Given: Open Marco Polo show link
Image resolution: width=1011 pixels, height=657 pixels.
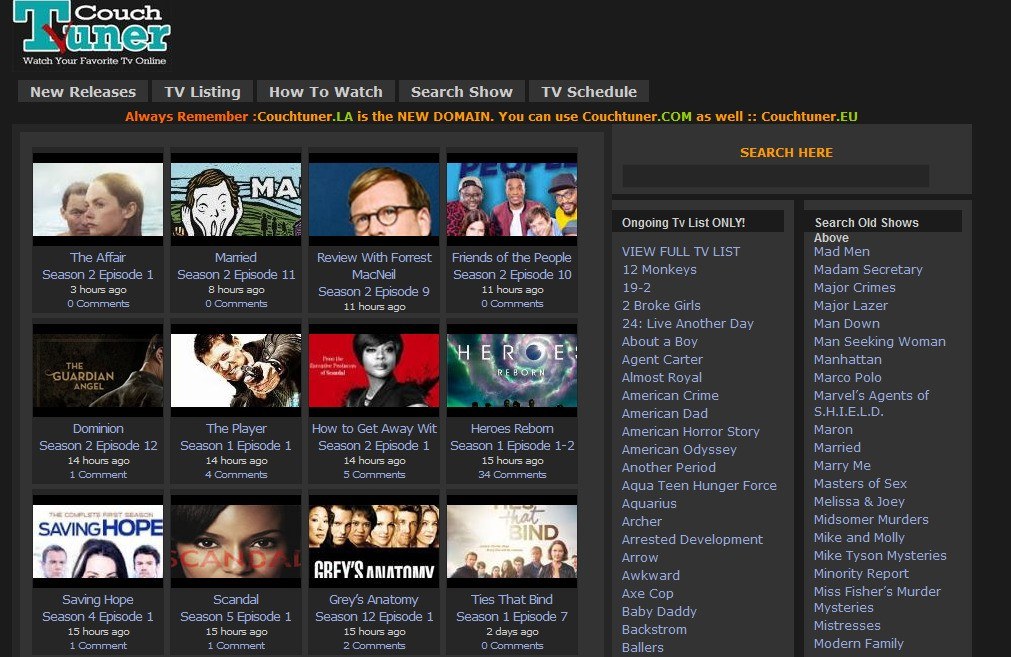Looking at the screenshot, I should 847,378.
